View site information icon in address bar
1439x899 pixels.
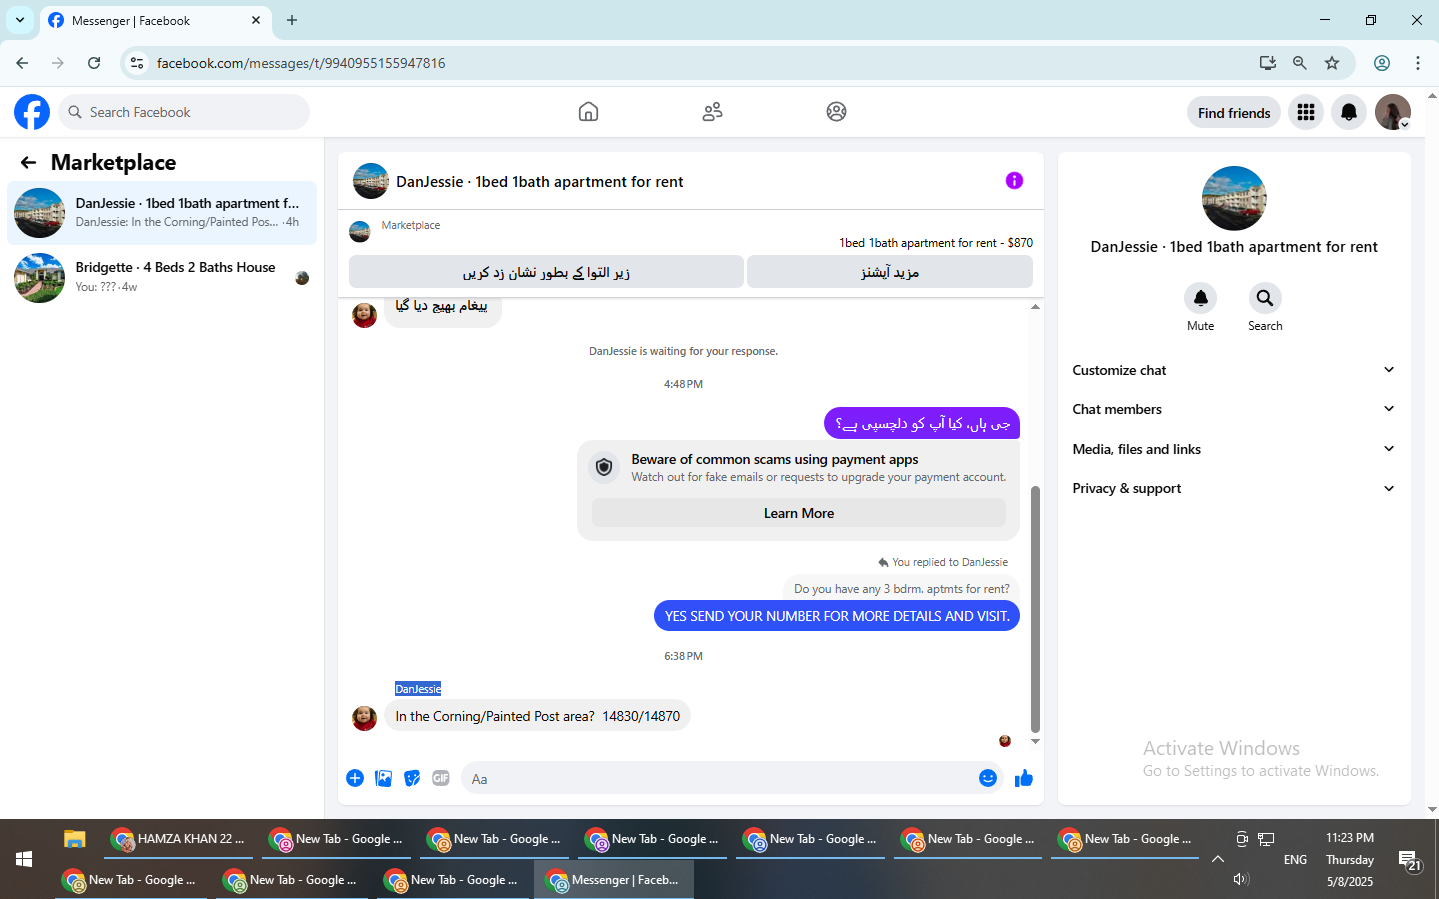pyautogui.click(x=137, y=63)
